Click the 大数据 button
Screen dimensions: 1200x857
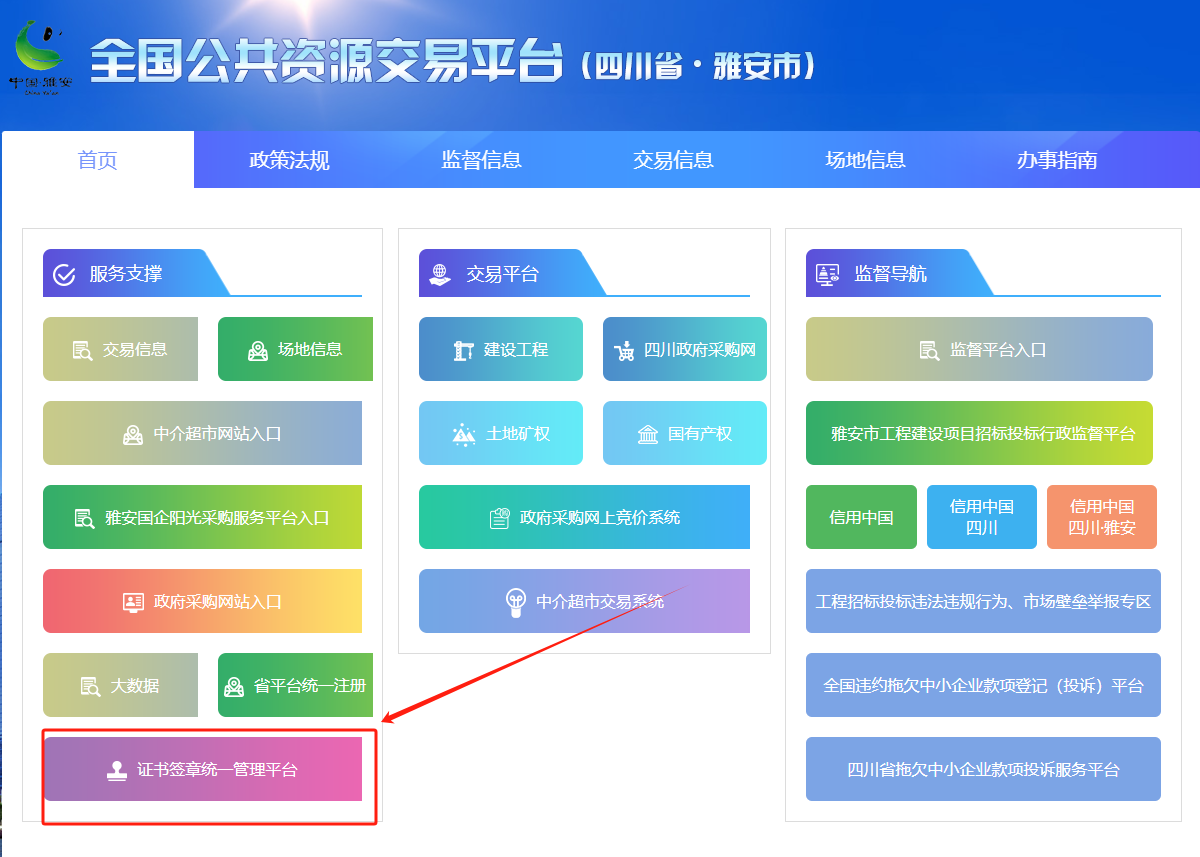click(x=120, y=686)
